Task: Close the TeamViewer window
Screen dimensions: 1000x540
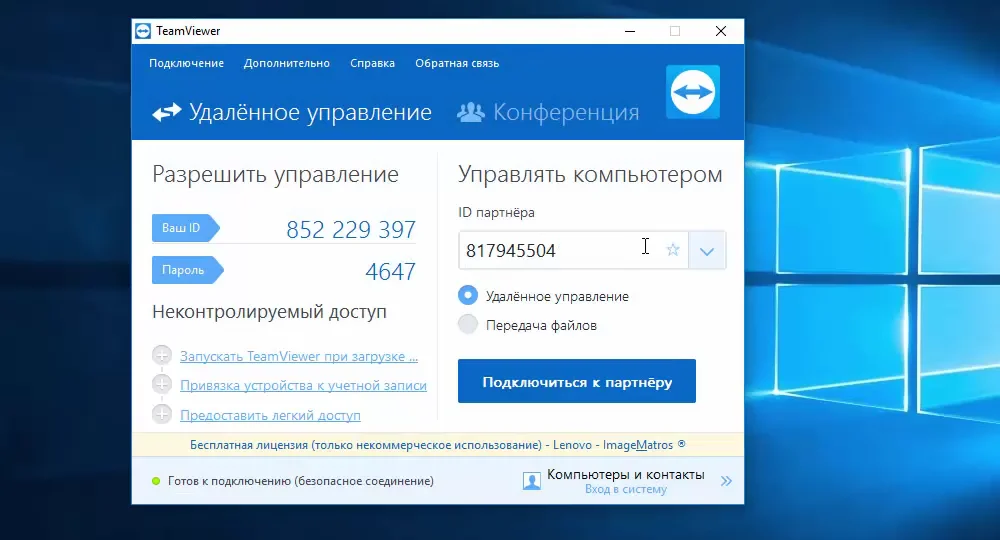Action: 721,31
